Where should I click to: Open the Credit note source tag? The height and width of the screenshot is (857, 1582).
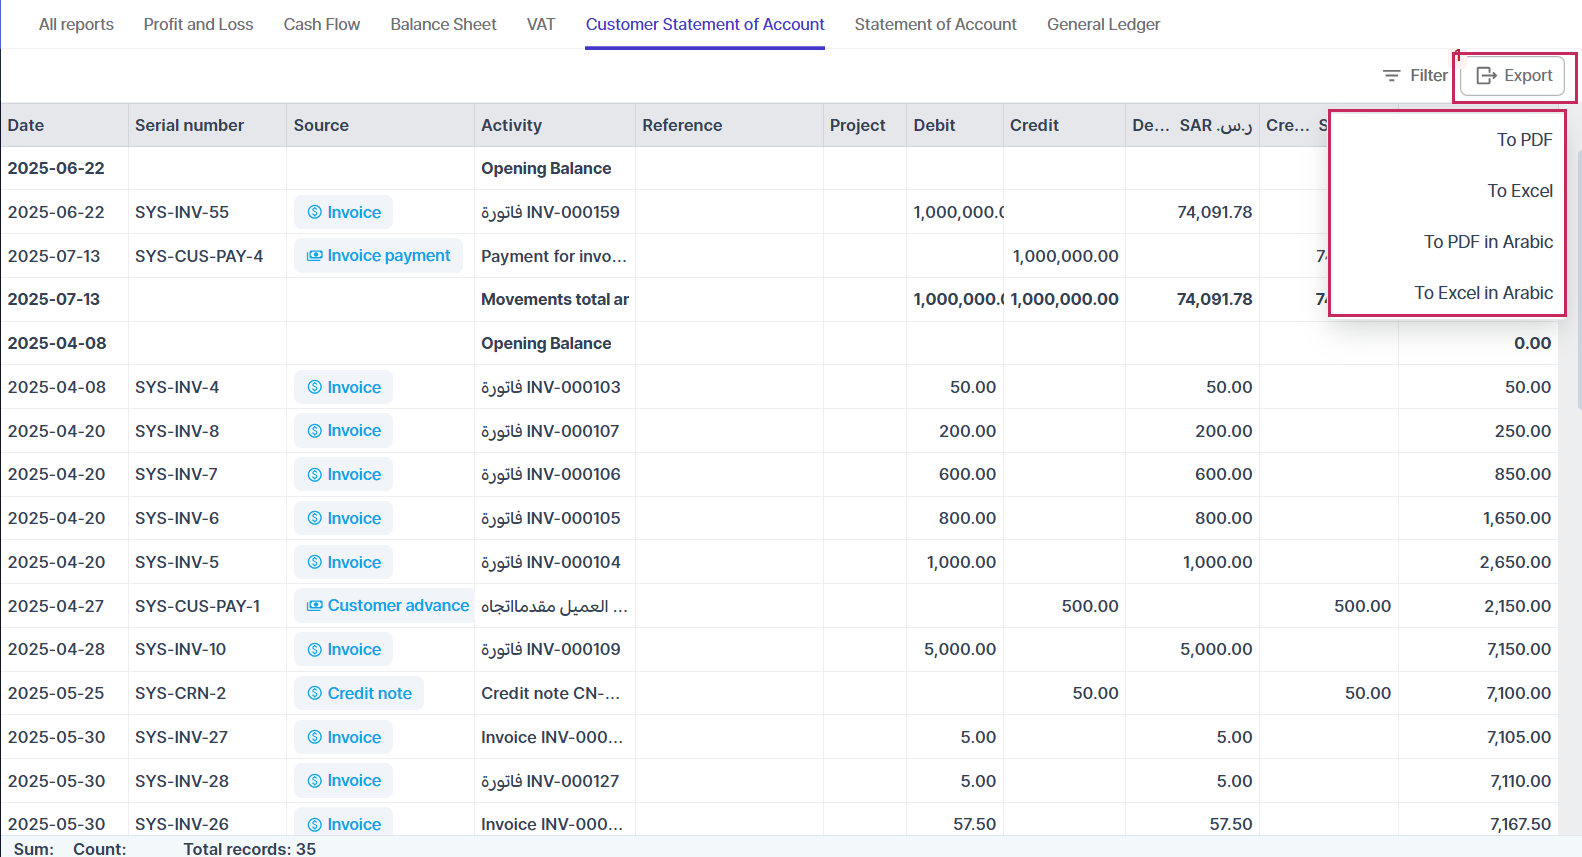[x=359, y=693]
